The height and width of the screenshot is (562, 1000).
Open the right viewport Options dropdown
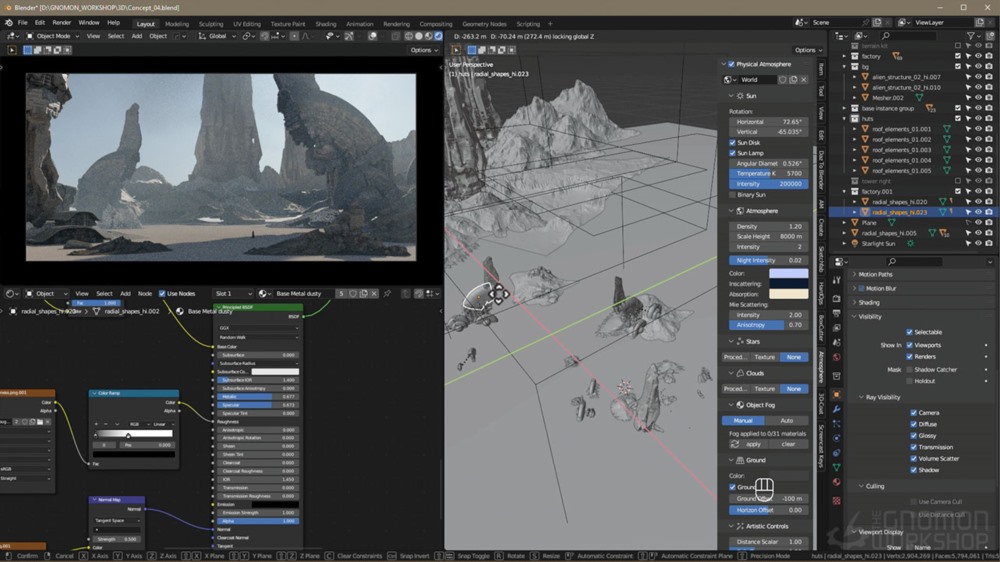click(808, 50)
